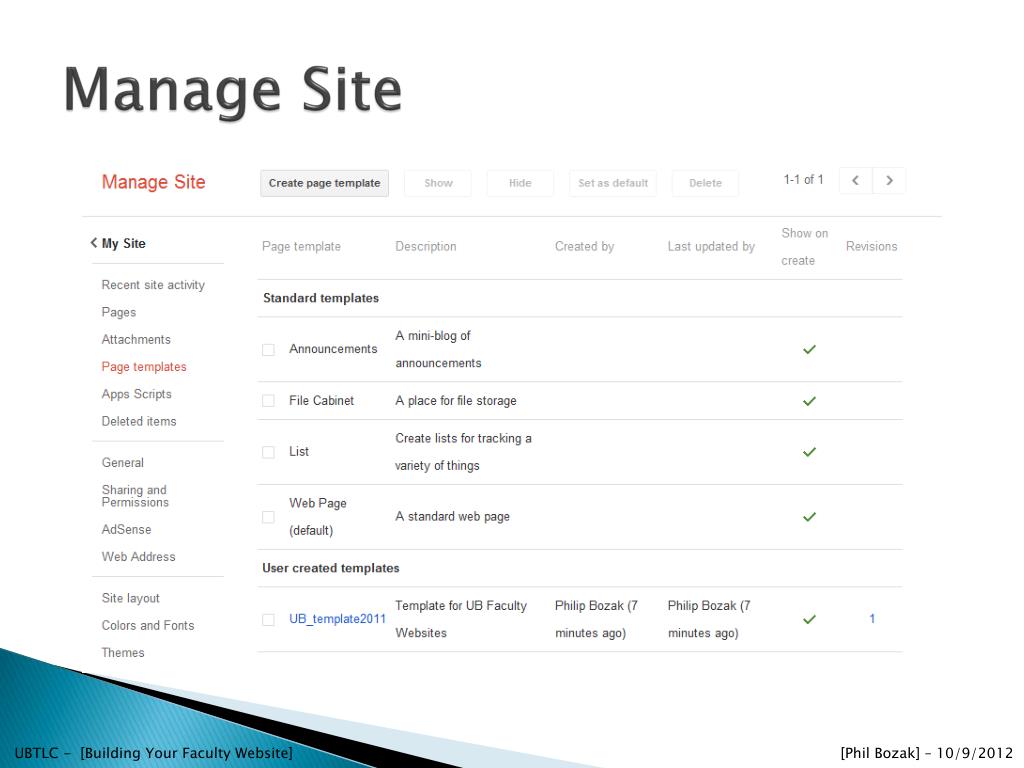
Task: Click the green checkmark in List row
Action: (x=809, y=452)
